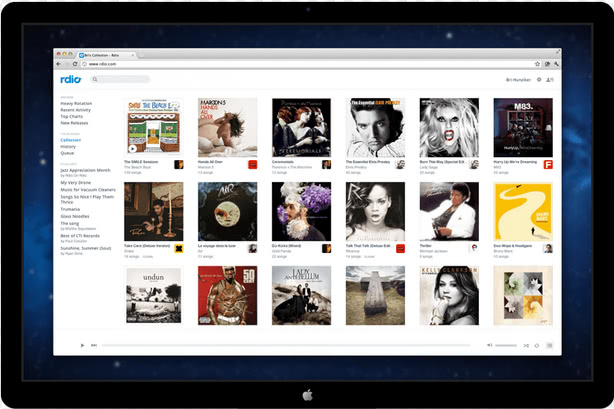Image resolution: width=614 pixels, height=409 pixels.
Task: Bookmark page with star icon
Action: point(537,64)
